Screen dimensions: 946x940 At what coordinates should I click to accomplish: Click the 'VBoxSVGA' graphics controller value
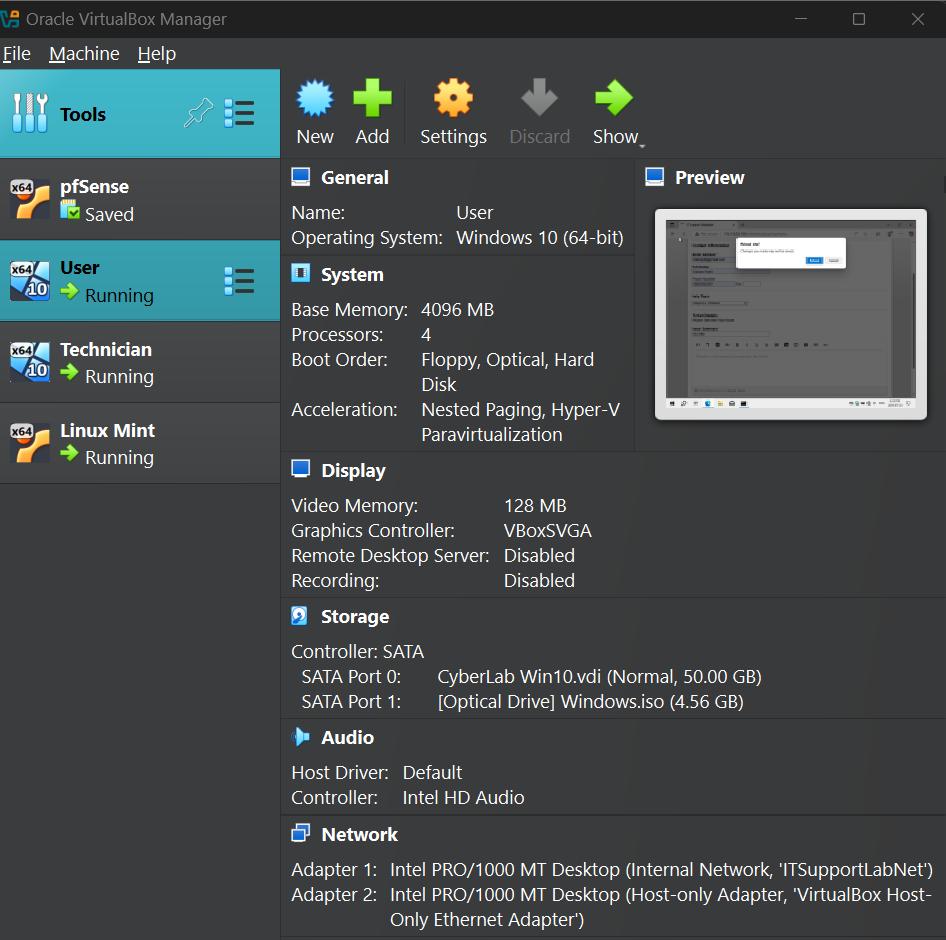coord(548,530)
